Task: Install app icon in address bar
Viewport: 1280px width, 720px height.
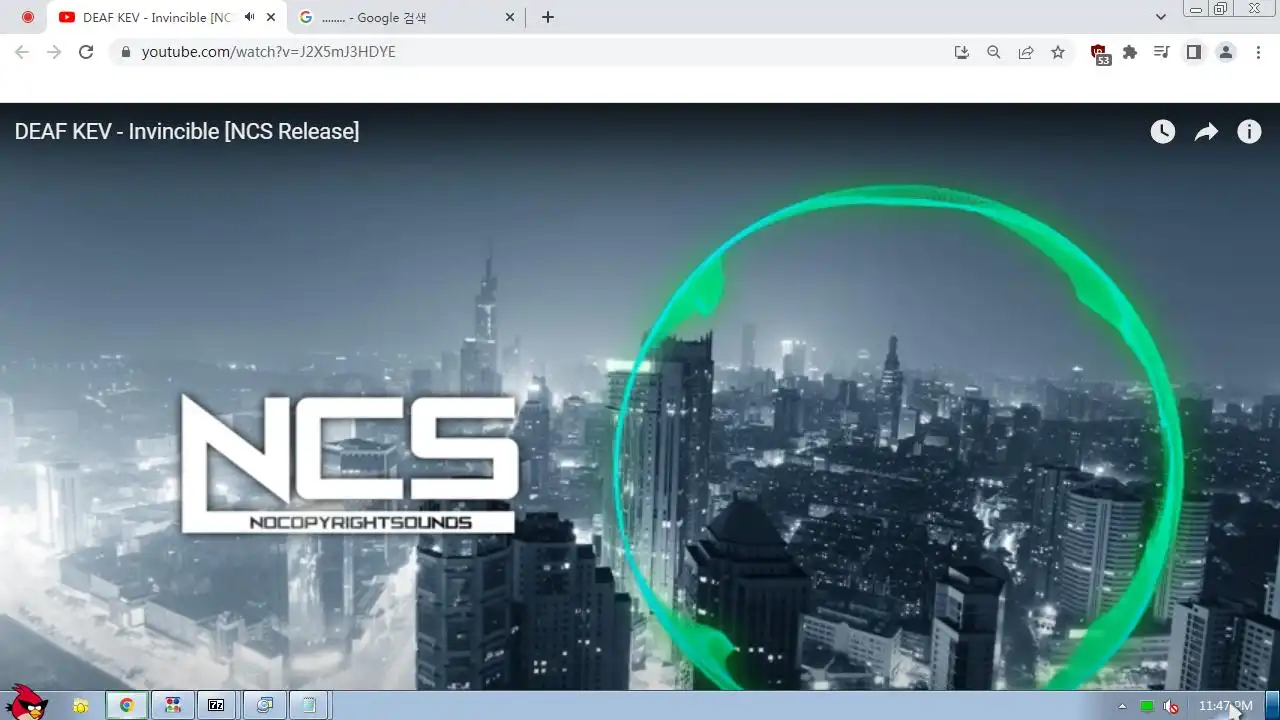Action: coord(962,52)
